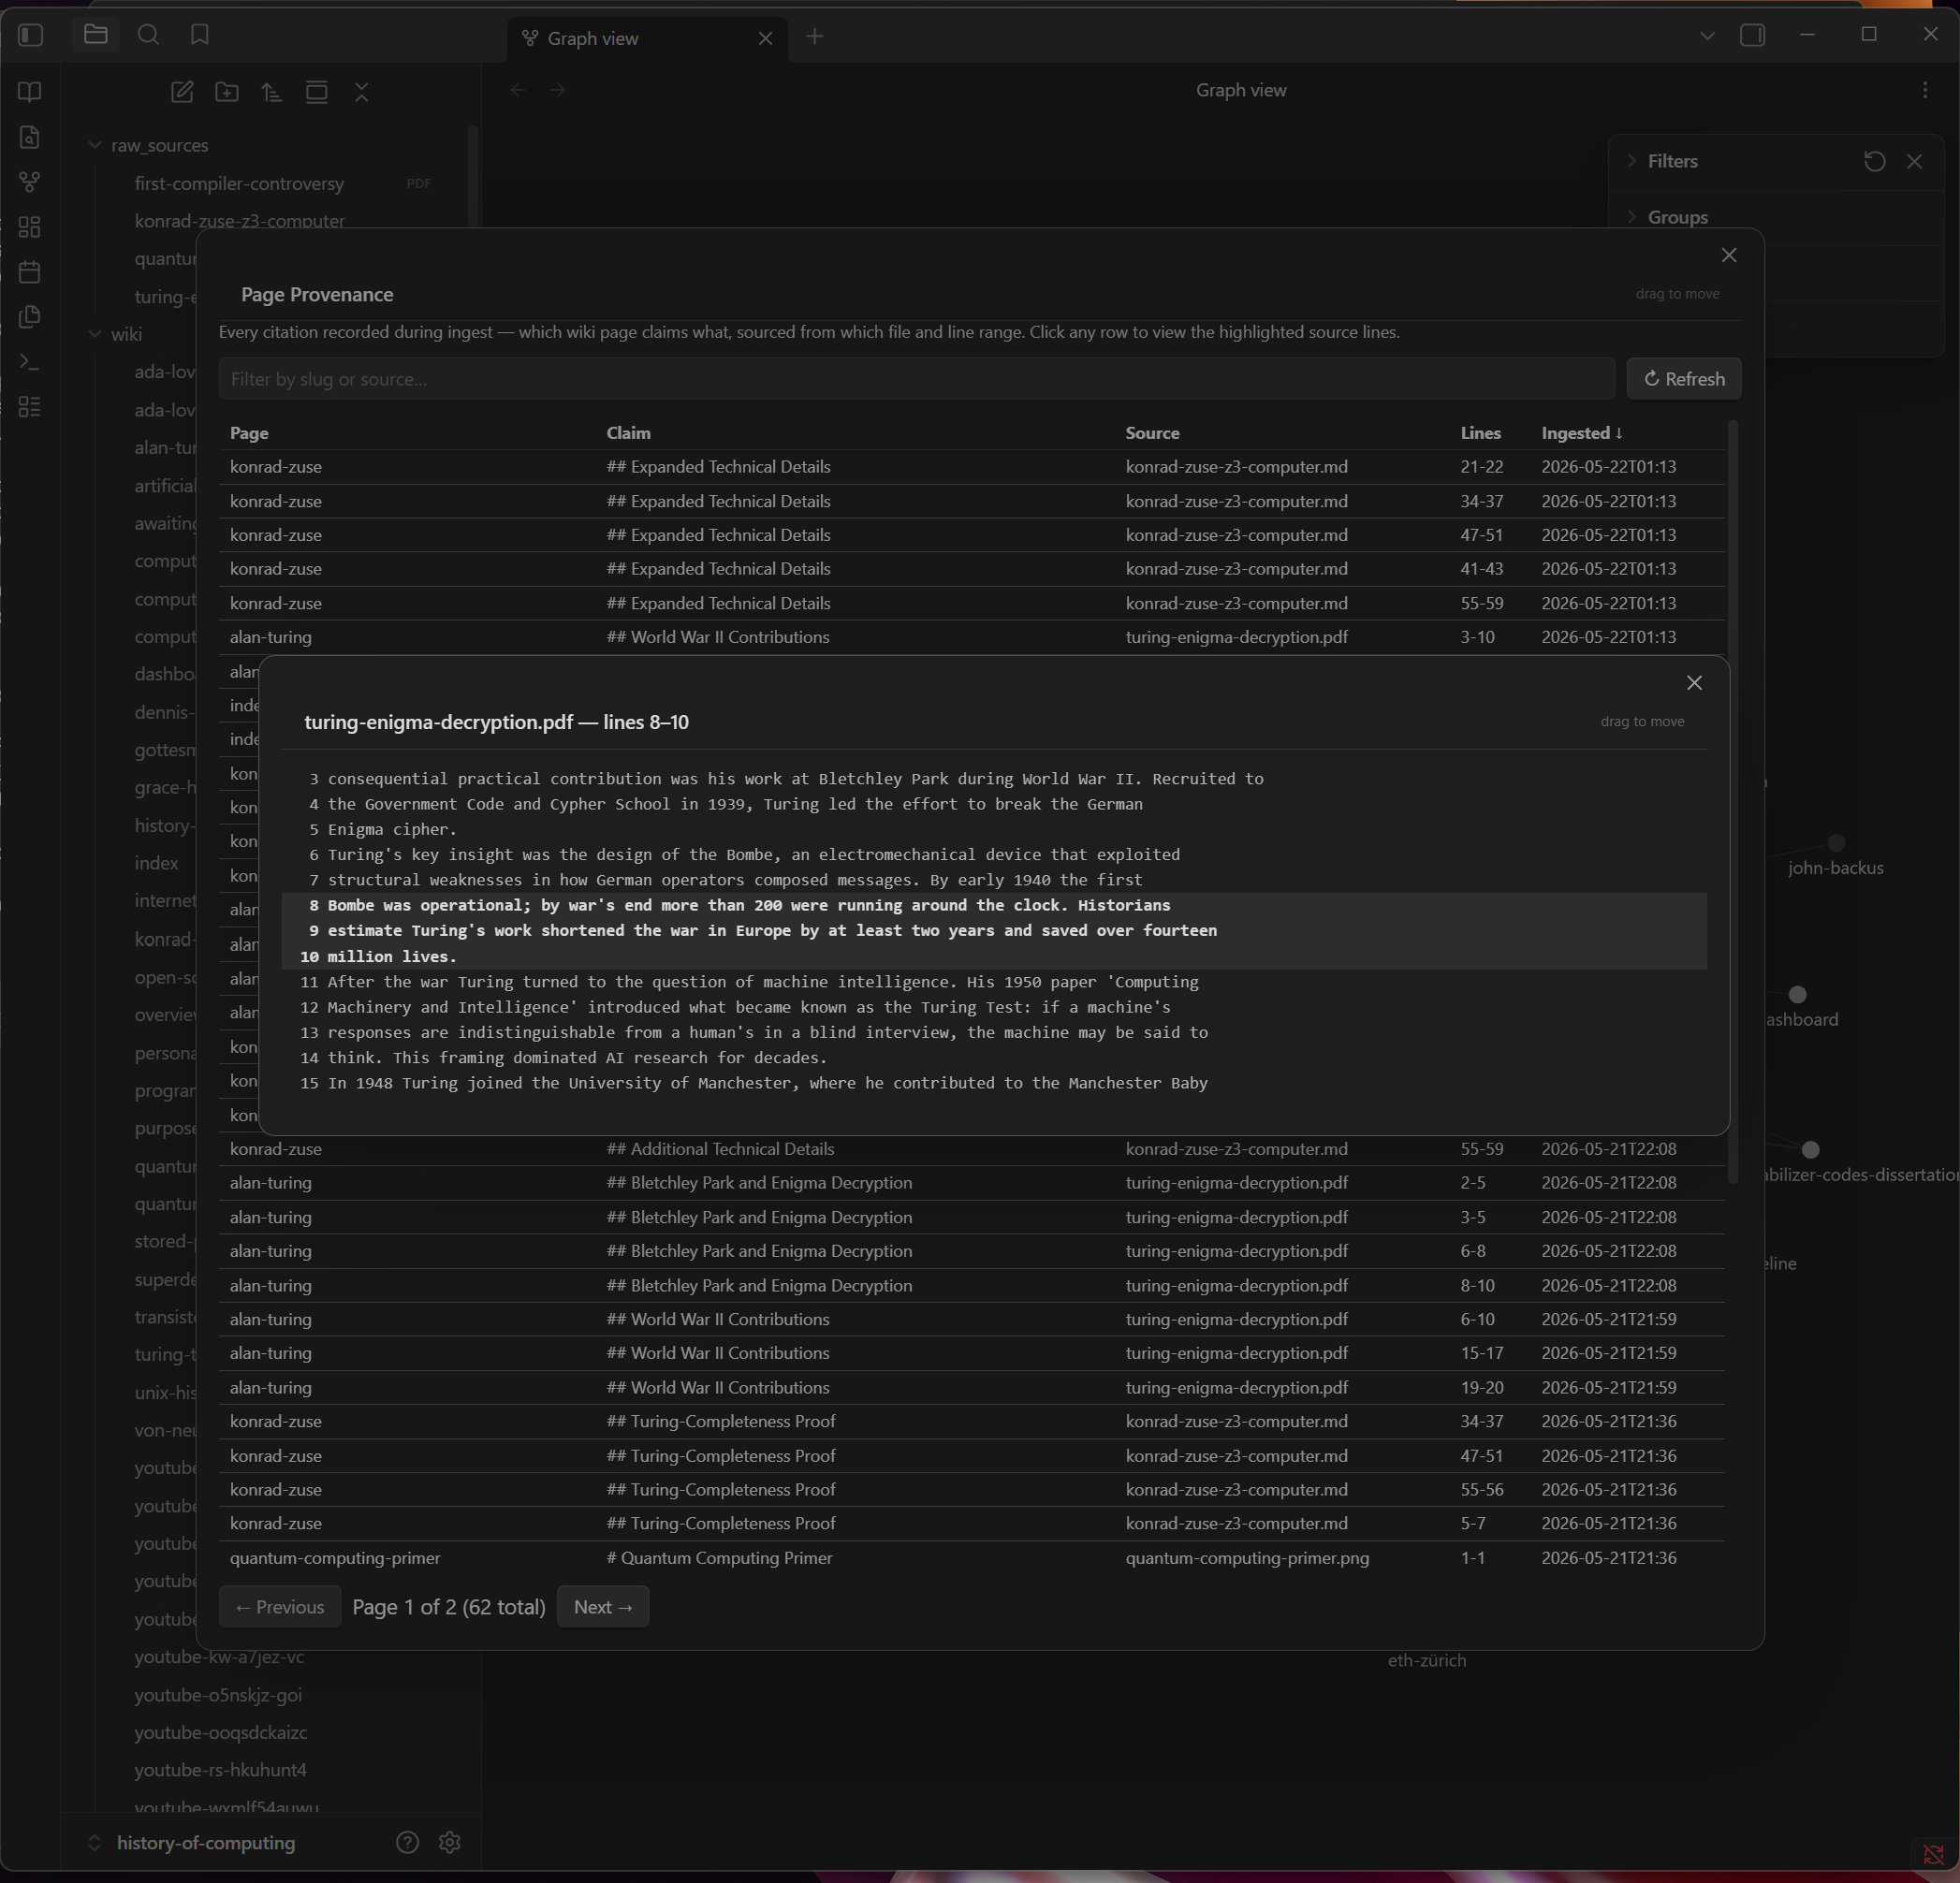Expand the Filters section
The height and width of the screenshot is (1883, 1960).
pyautogui.click(x=1672, y=161)
